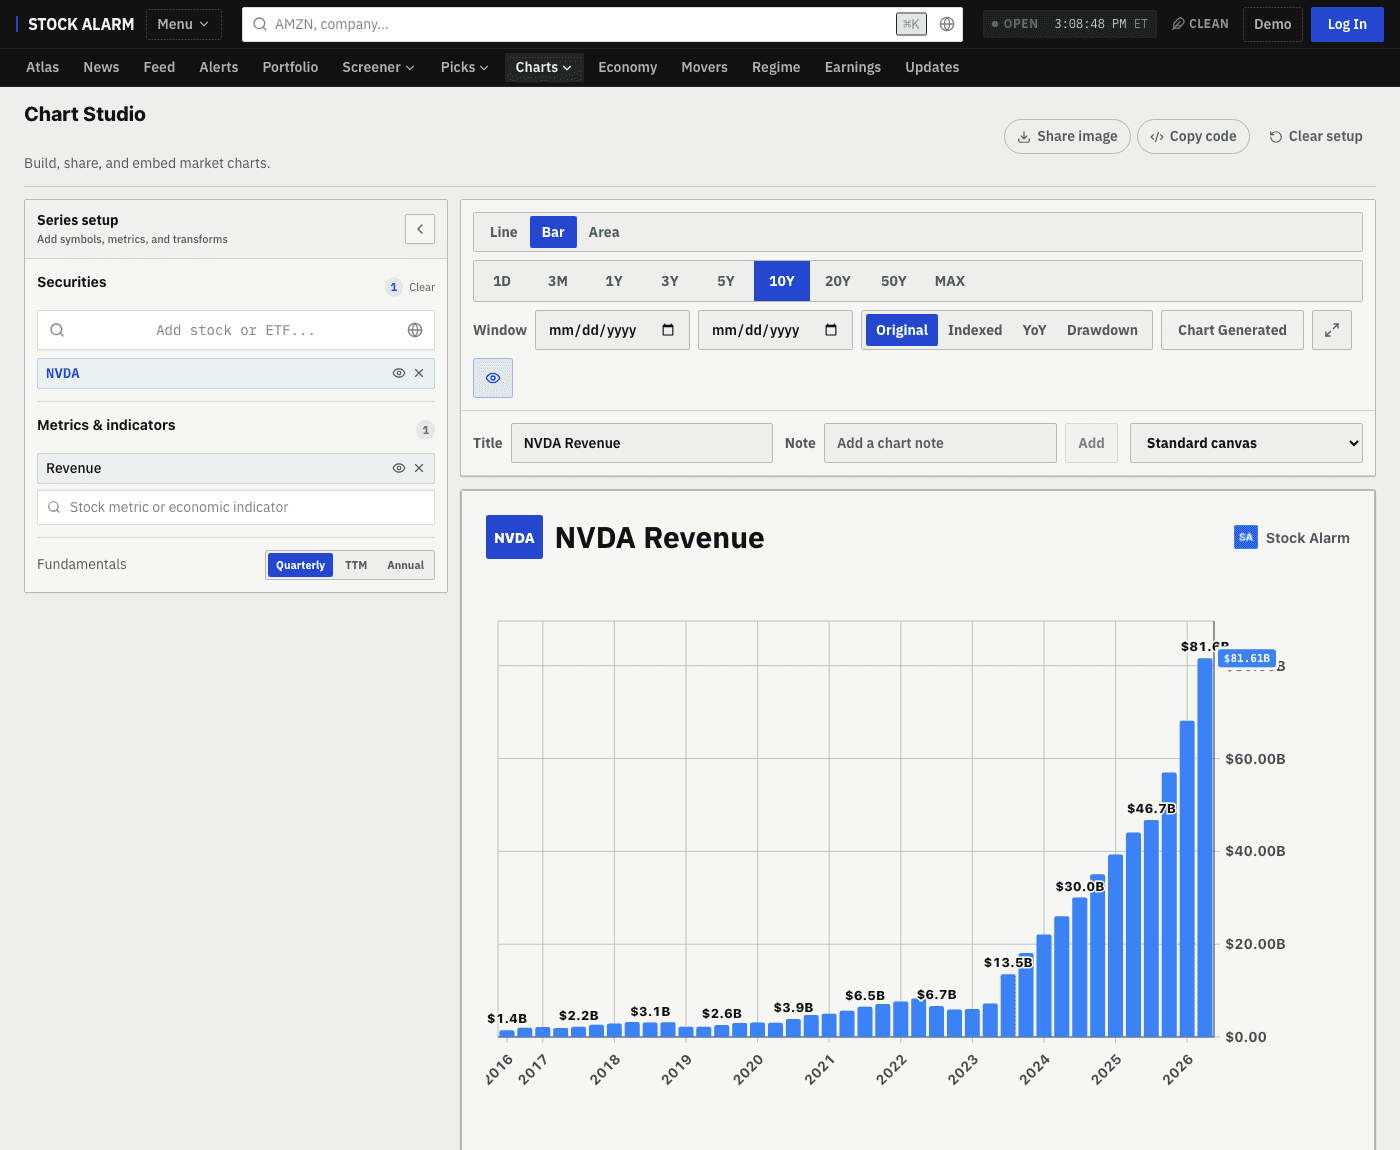Screen dimensions: 1400x1150
Task: Collapse the Series setup panel
Action: point(420,229)
